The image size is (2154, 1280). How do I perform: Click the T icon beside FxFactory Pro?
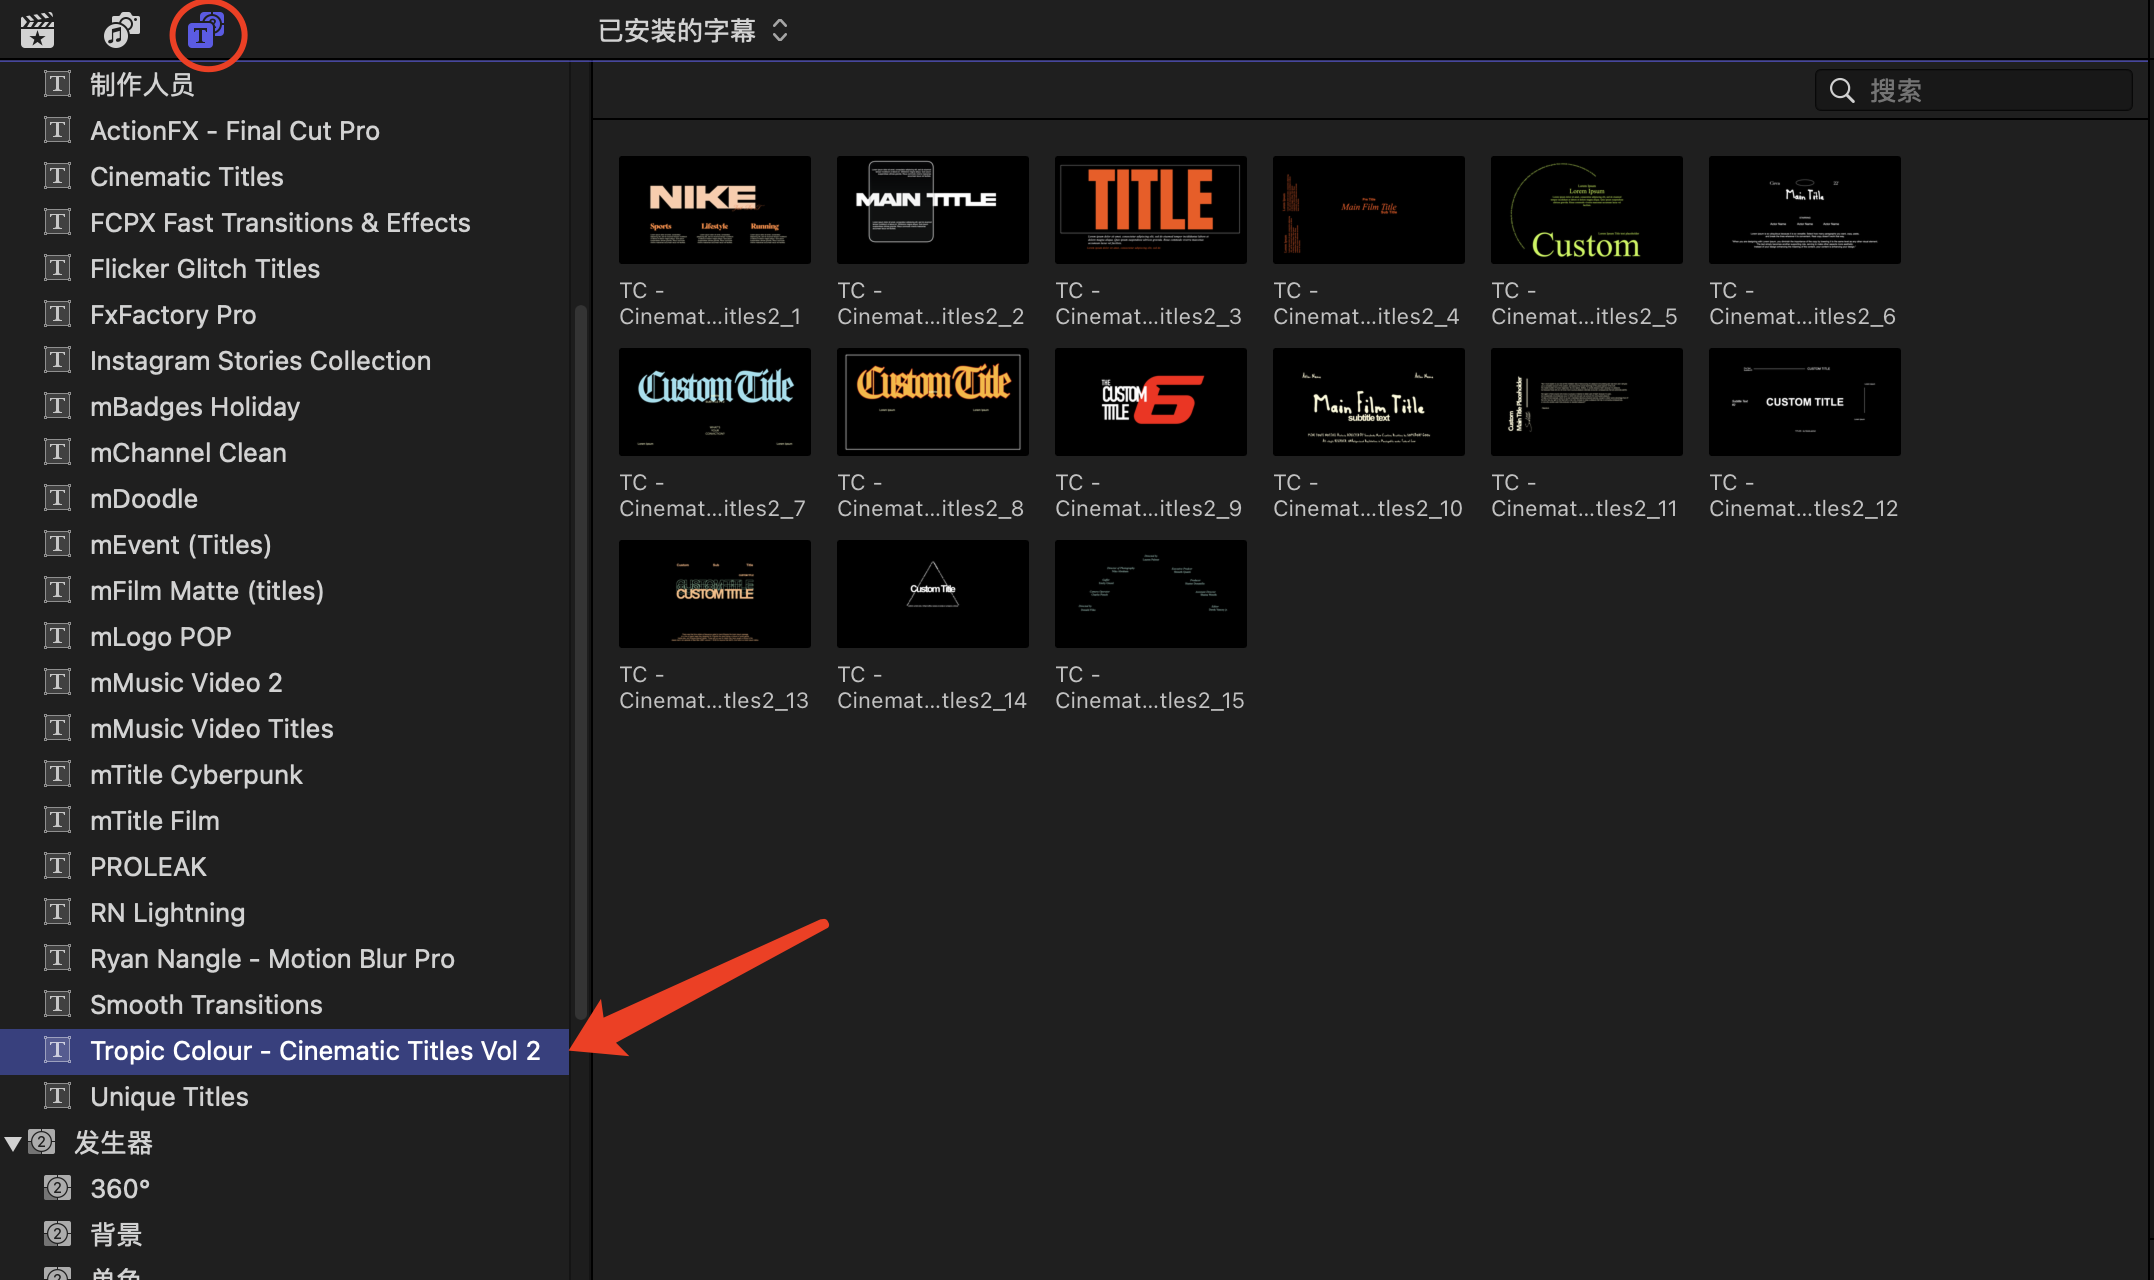58,314
